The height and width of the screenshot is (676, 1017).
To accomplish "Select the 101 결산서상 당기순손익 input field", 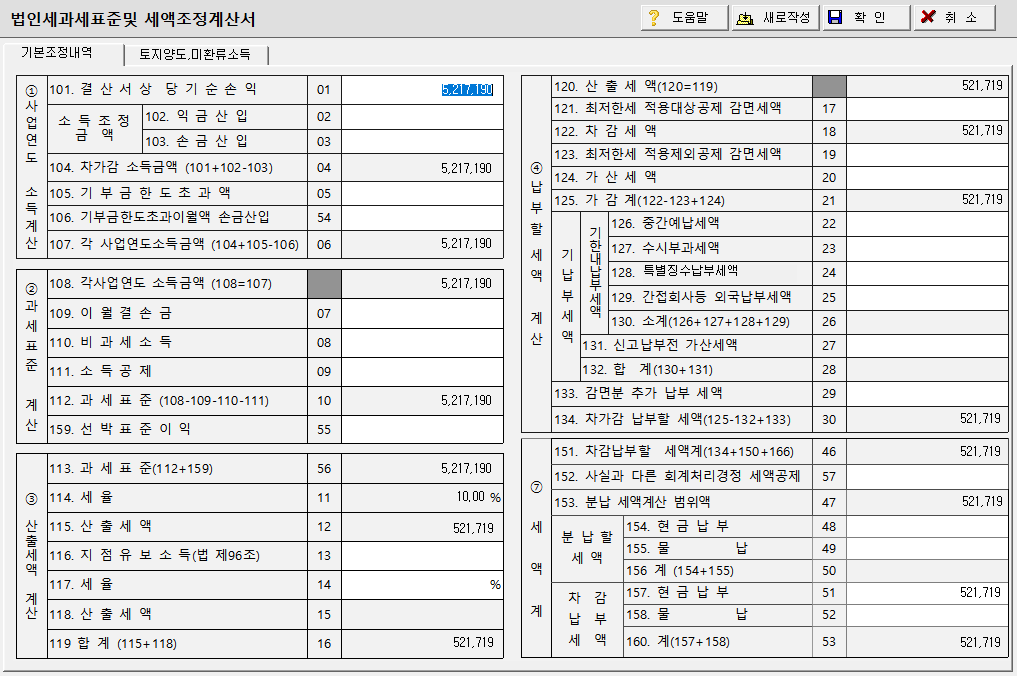I will pyautogui.click(x=422, y=90).
